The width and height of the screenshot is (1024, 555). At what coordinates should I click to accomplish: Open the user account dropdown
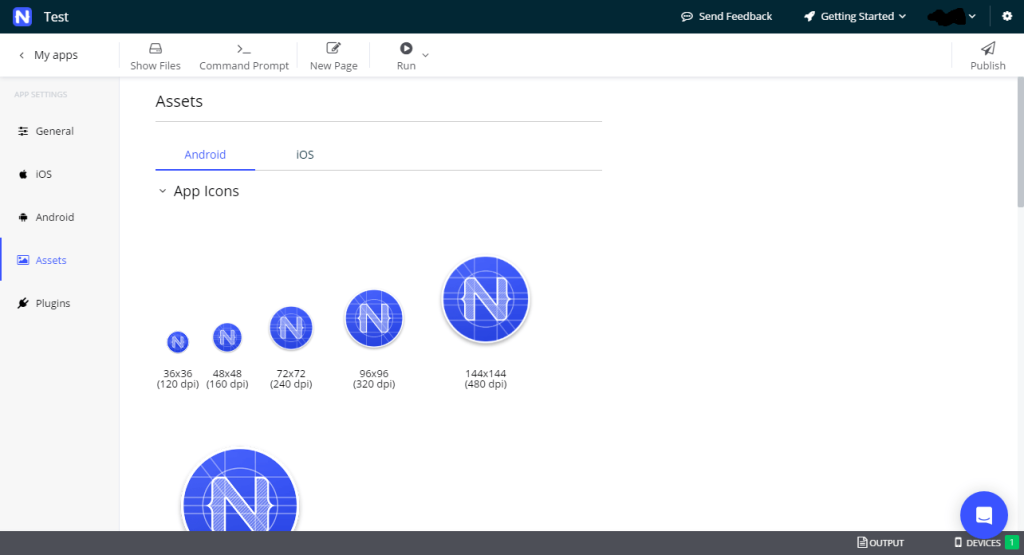click(x=952, y=16)
